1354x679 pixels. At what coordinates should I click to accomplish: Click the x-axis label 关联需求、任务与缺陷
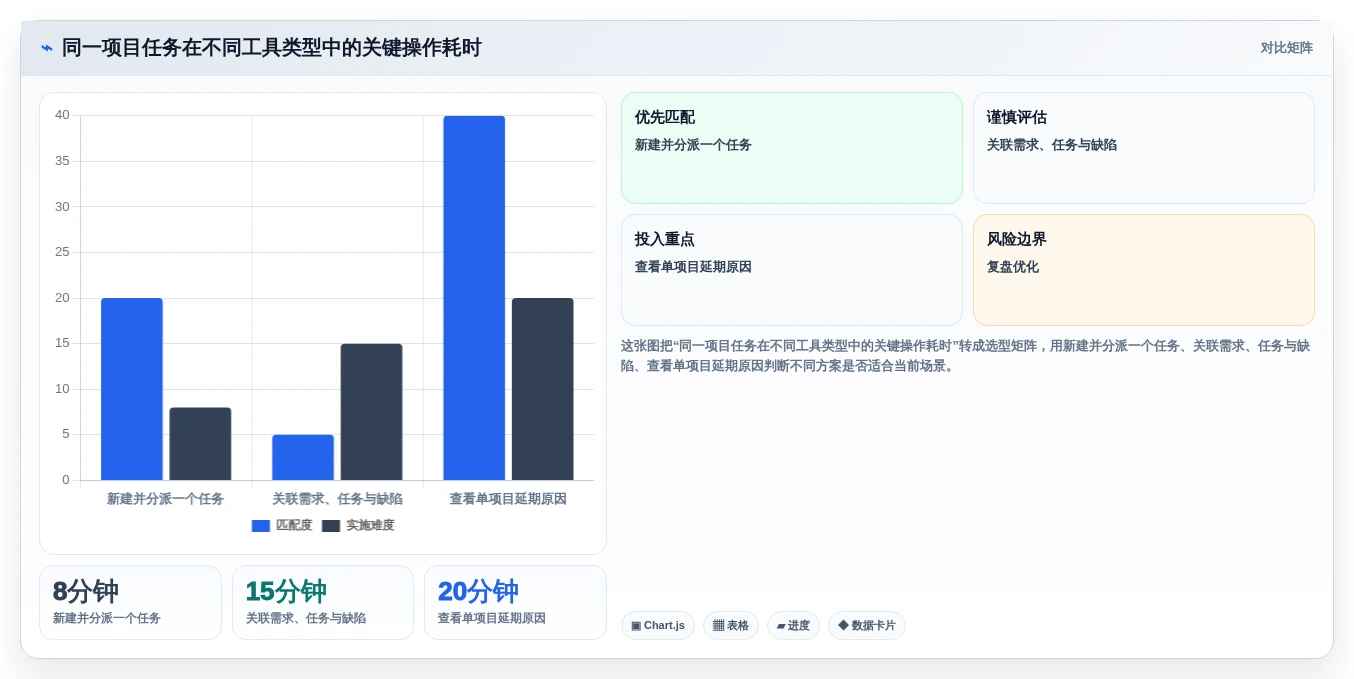[337, 499]
